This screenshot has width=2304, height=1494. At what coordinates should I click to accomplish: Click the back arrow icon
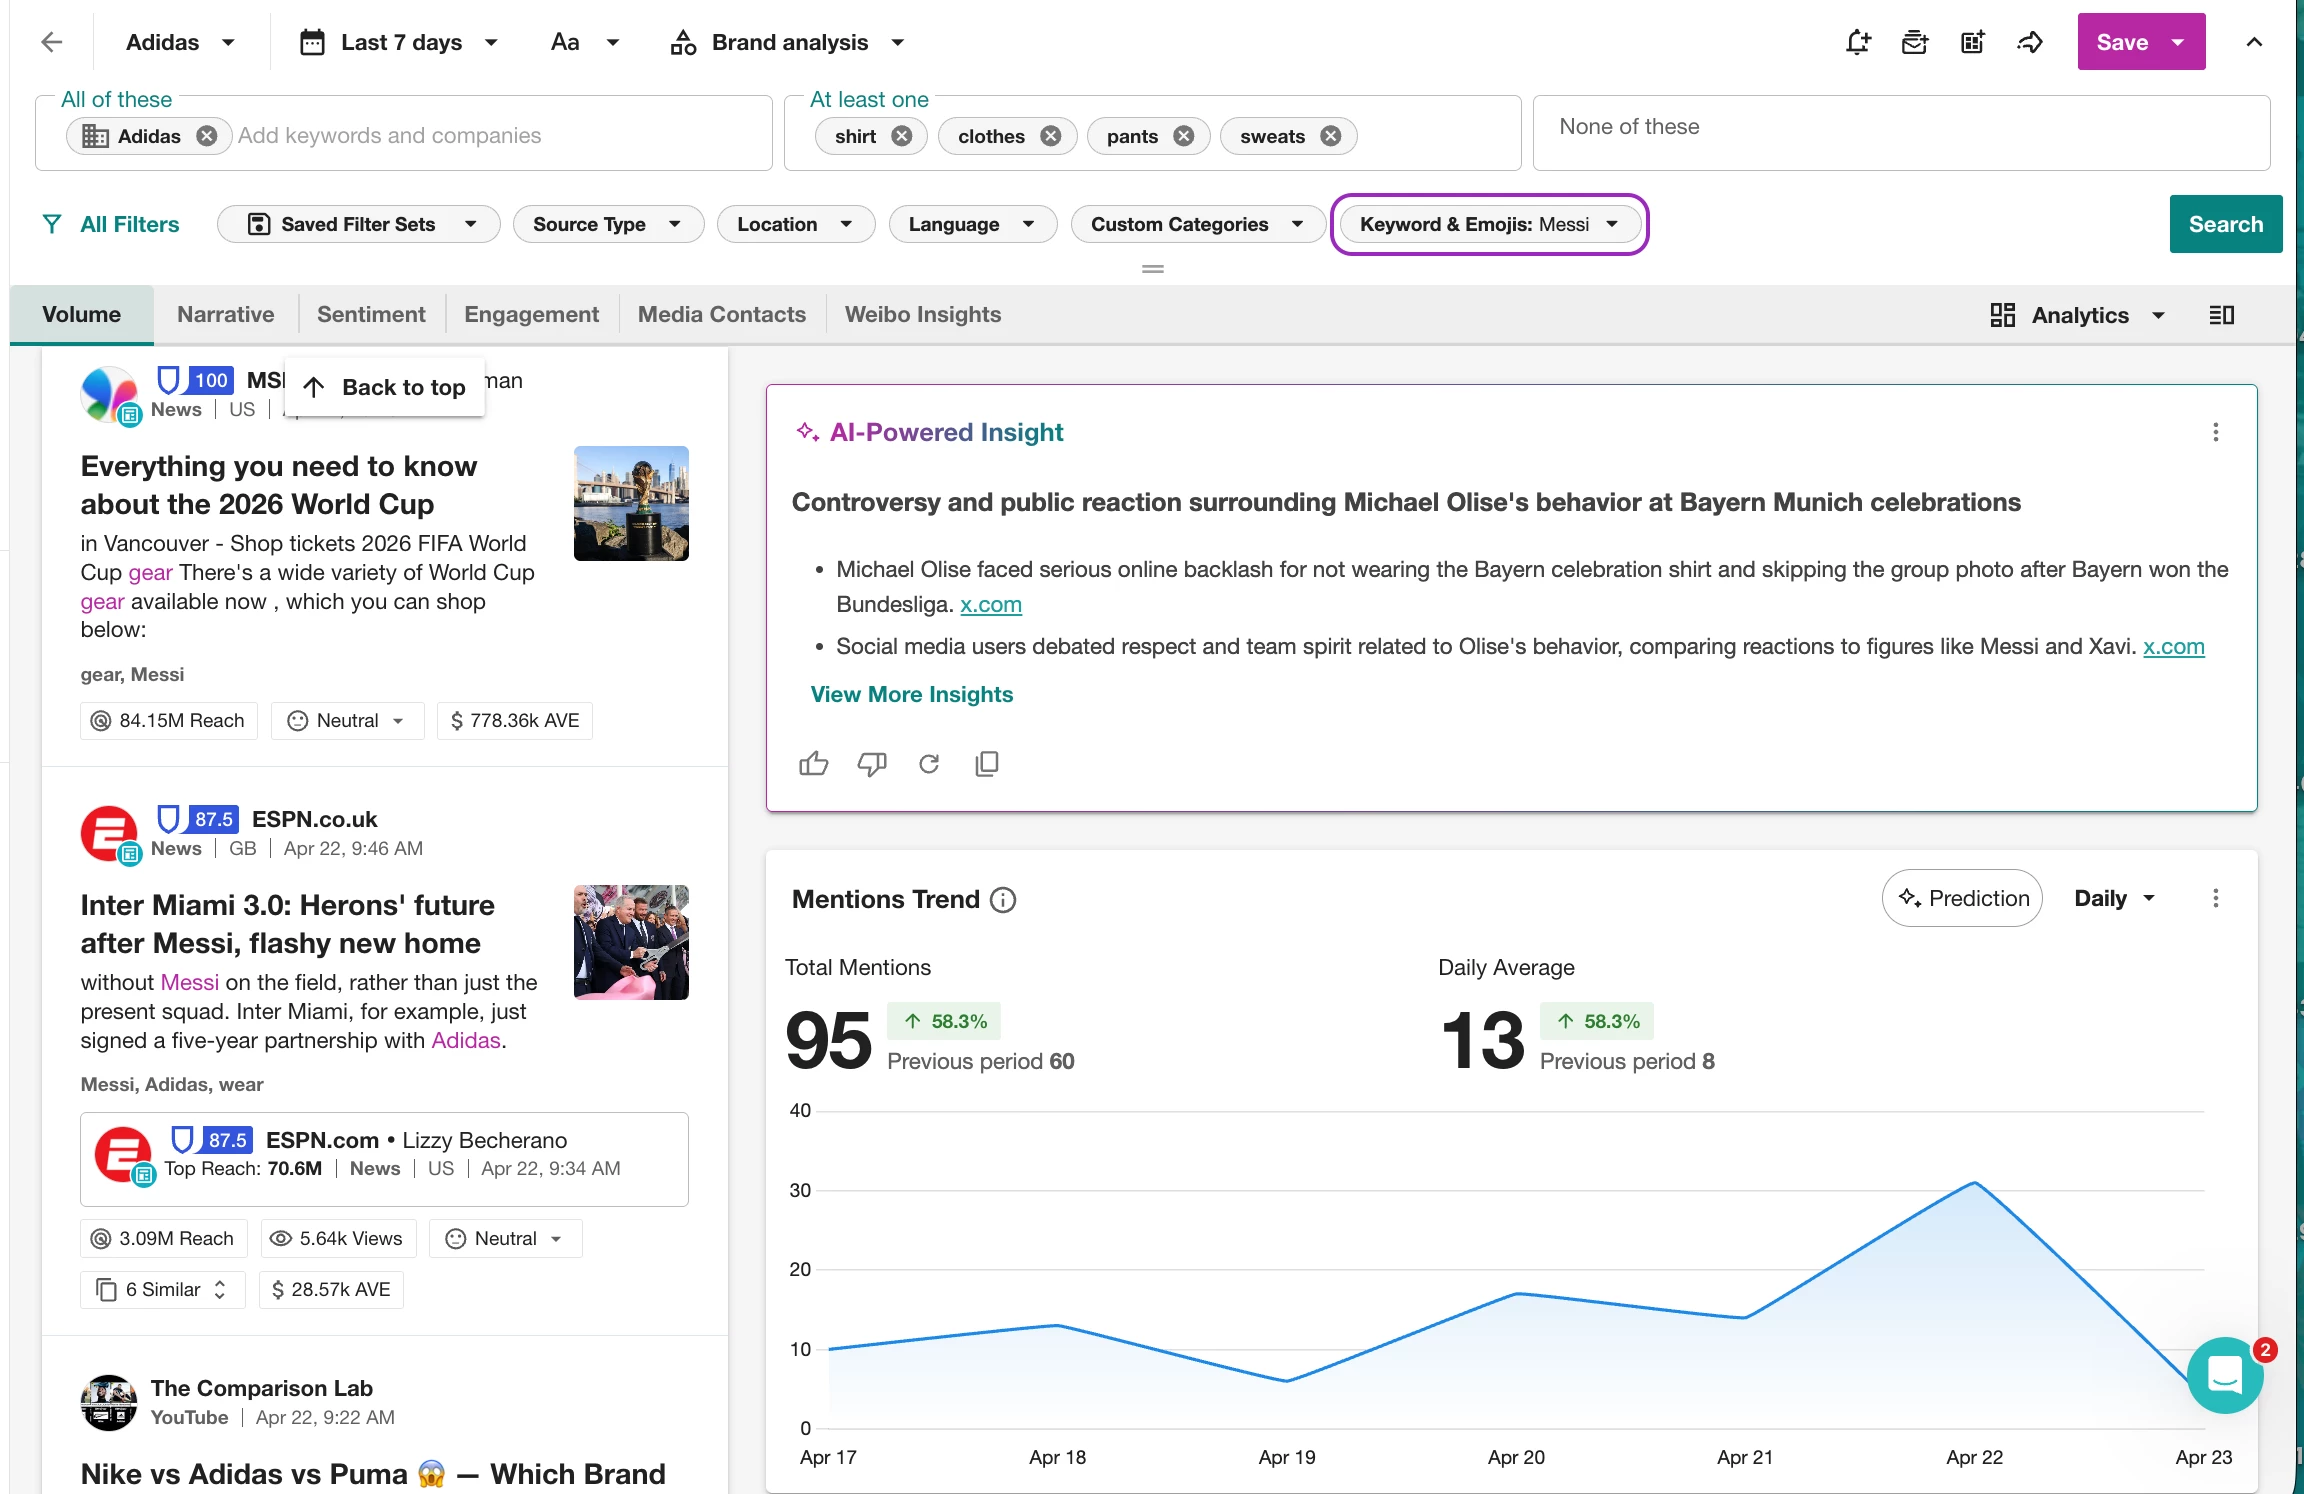click(x=52, y=42)
